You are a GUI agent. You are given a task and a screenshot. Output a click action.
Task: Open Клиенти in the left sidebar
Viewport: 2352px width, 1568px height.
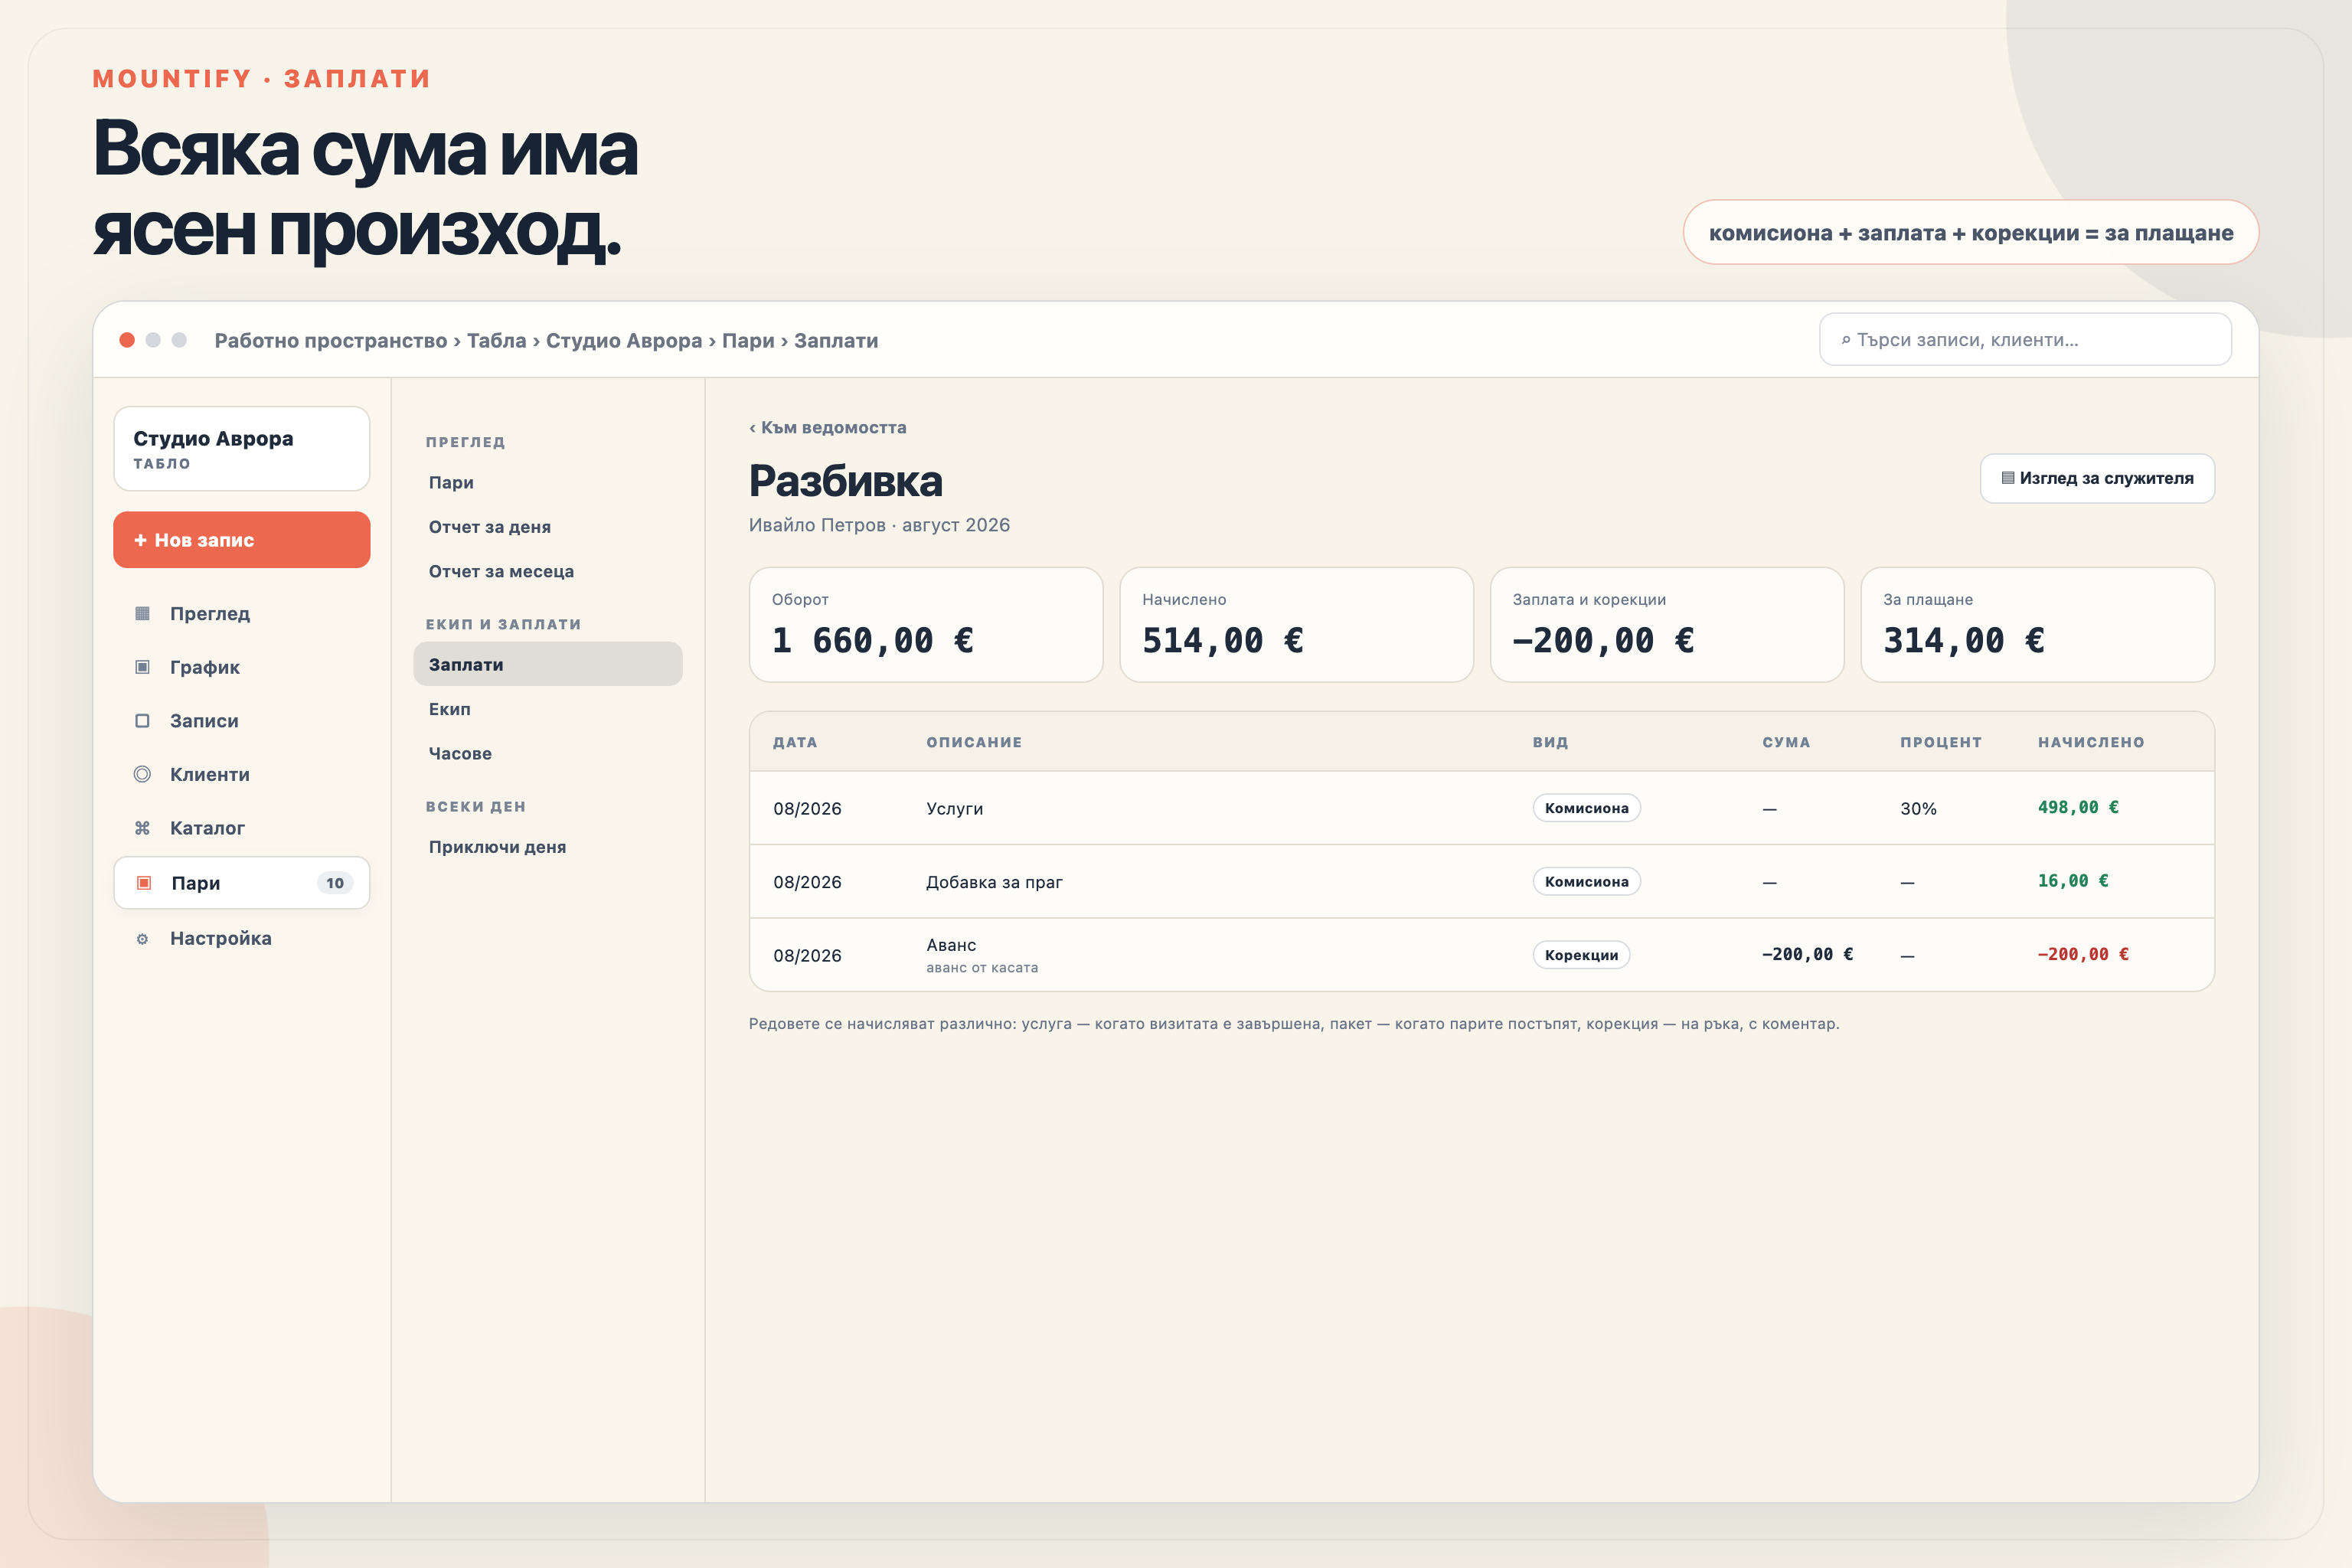point(242,774)
